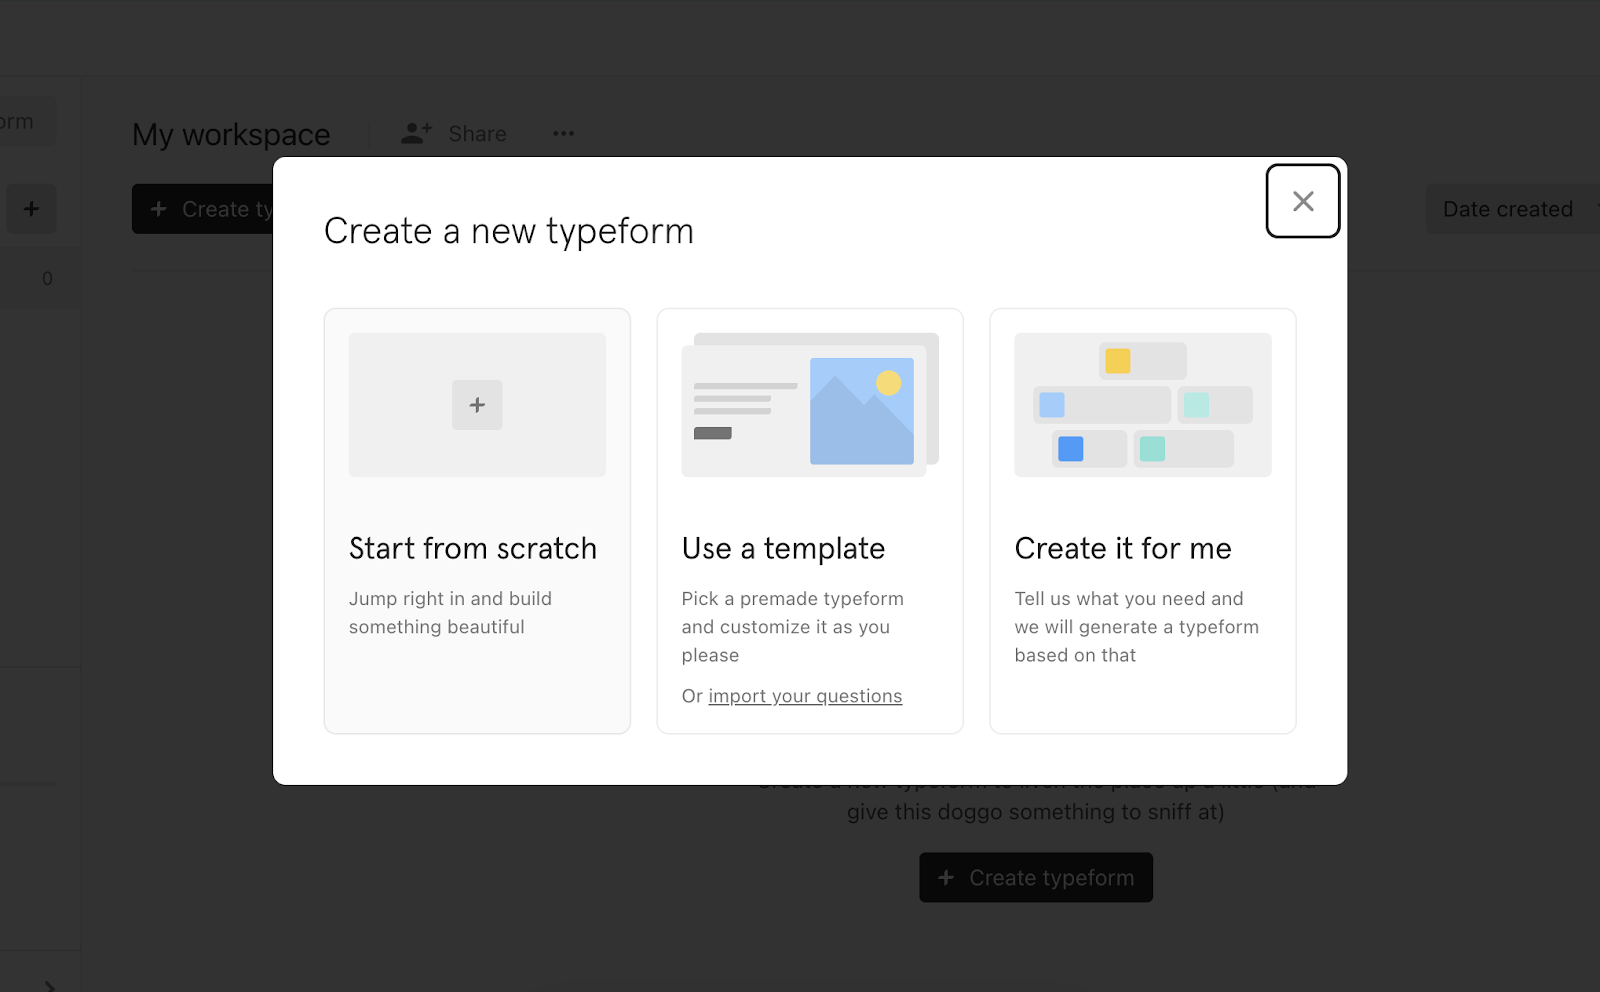Click the add workspace plus icon in sidebar

pyautogui.click(x=31, y=209)
